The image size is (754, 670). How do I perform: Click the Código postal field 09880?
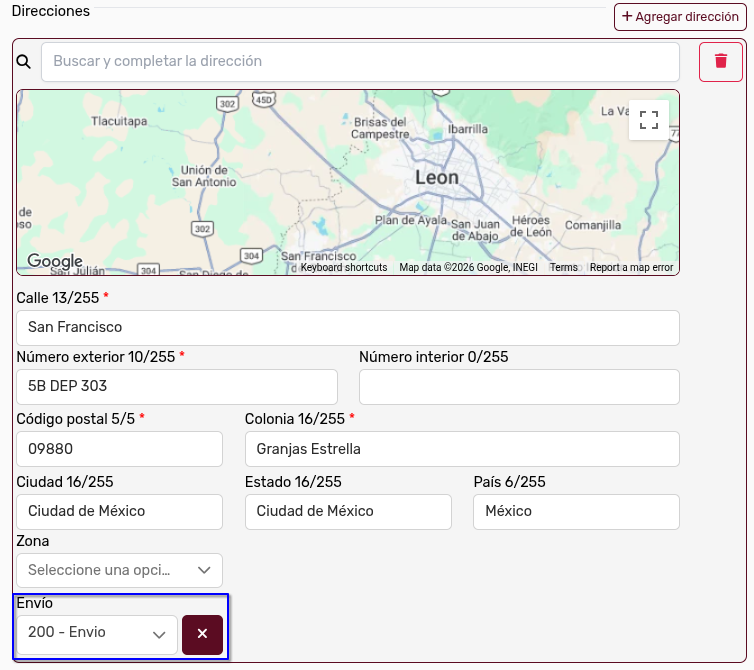pos(119,449)
